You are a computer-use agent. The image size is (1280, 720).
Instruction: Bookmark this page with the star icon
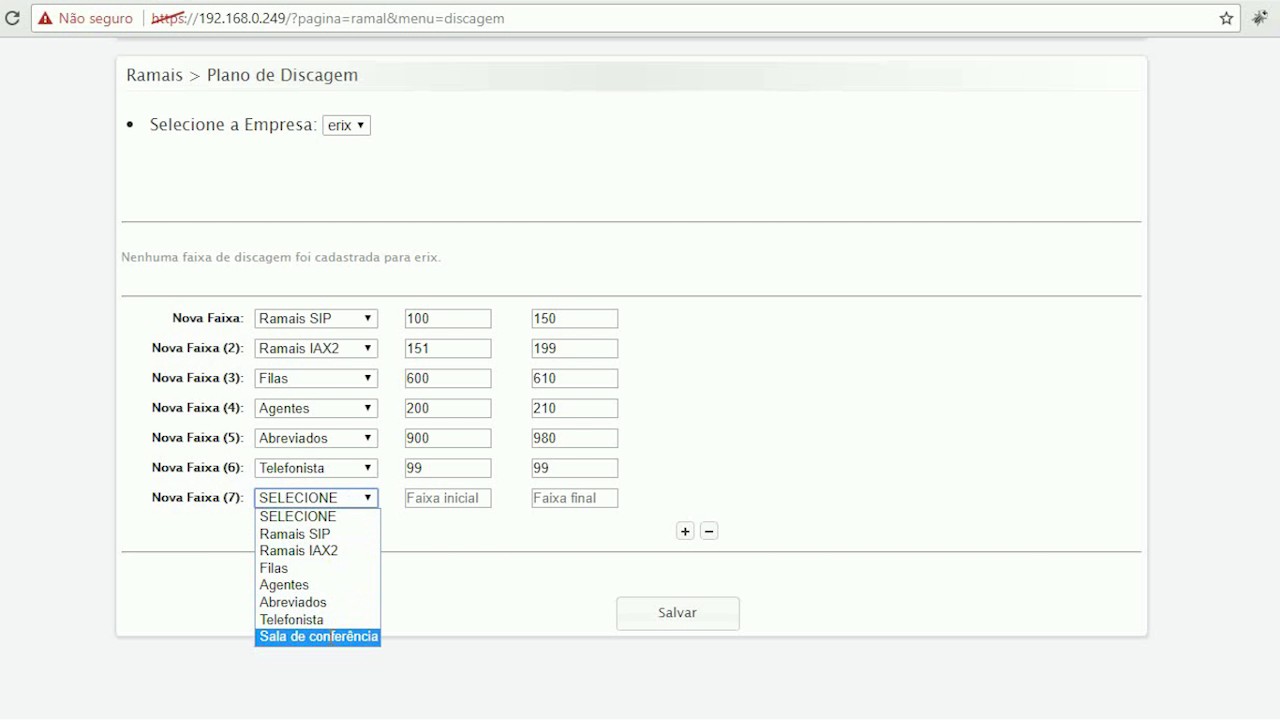pos(1226,18)
